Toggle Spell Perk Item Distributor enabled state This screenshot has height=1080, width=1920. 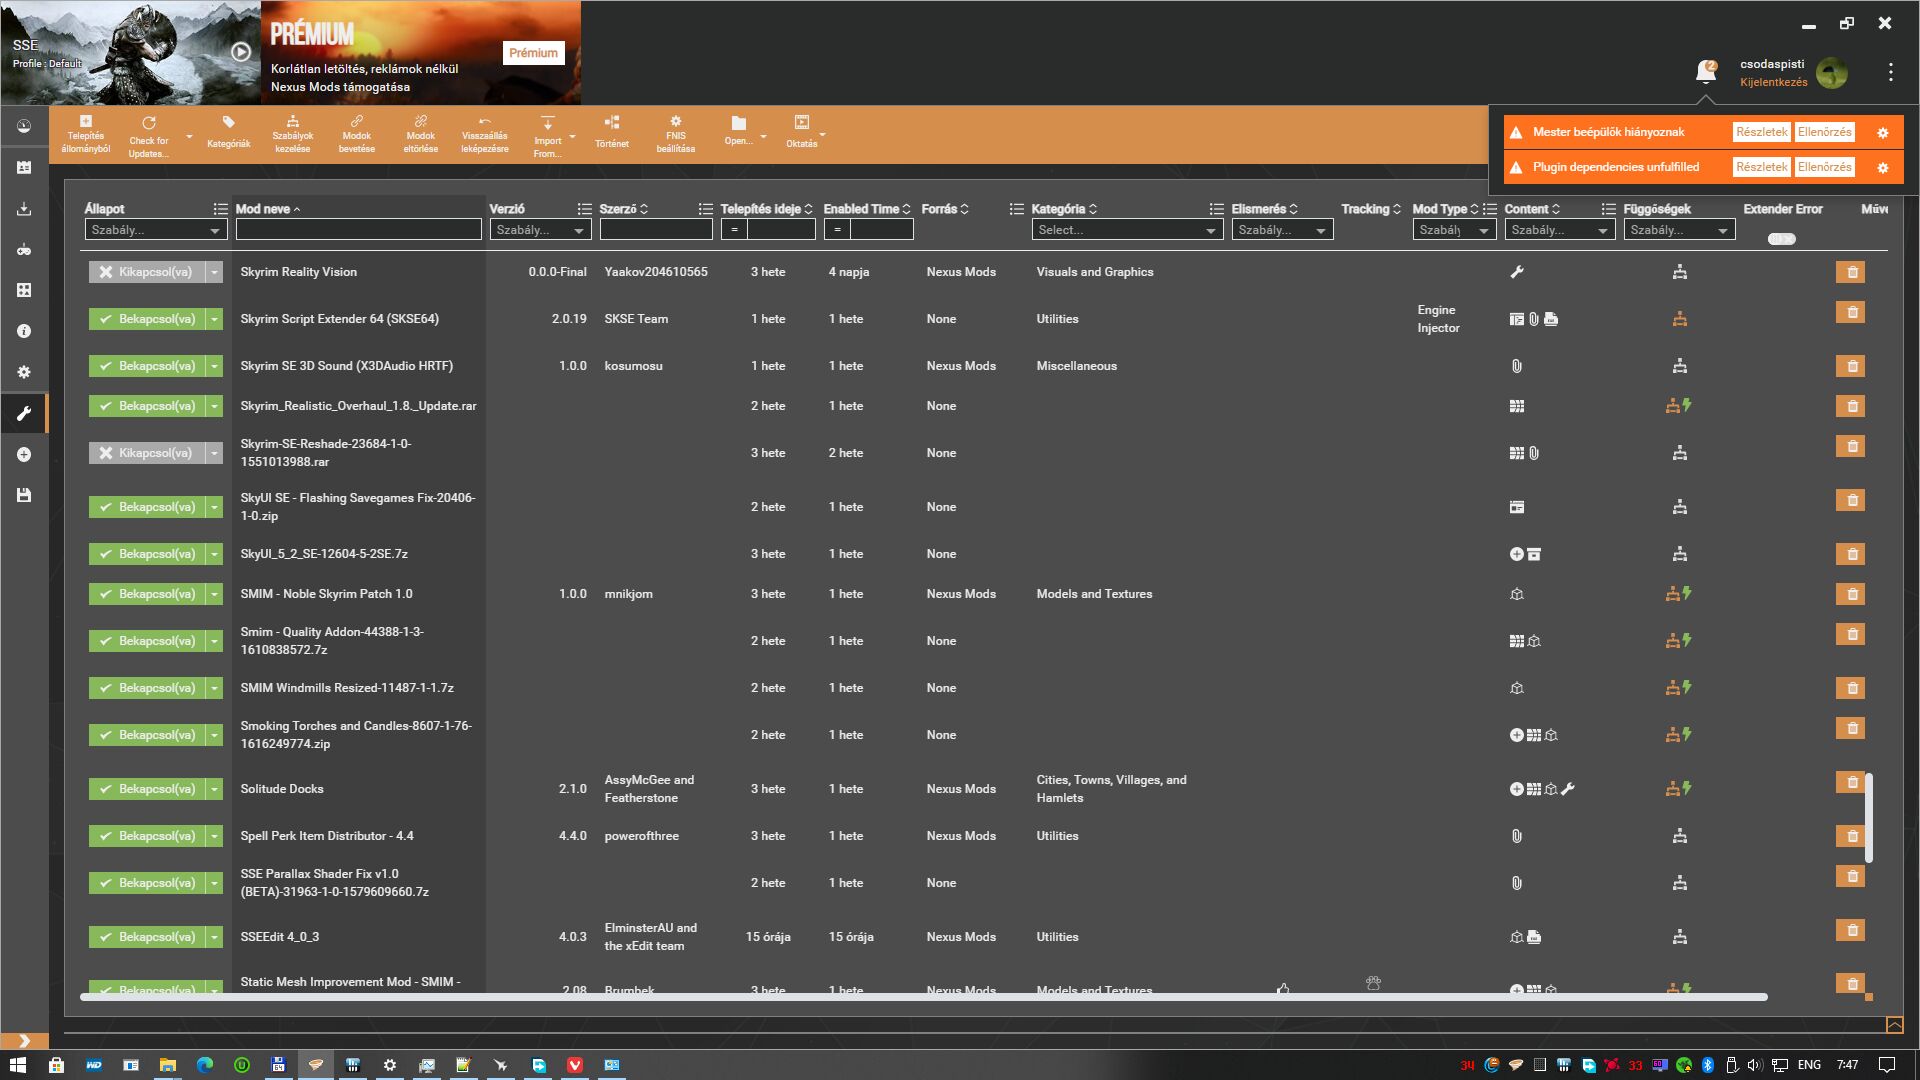[146, 836]
